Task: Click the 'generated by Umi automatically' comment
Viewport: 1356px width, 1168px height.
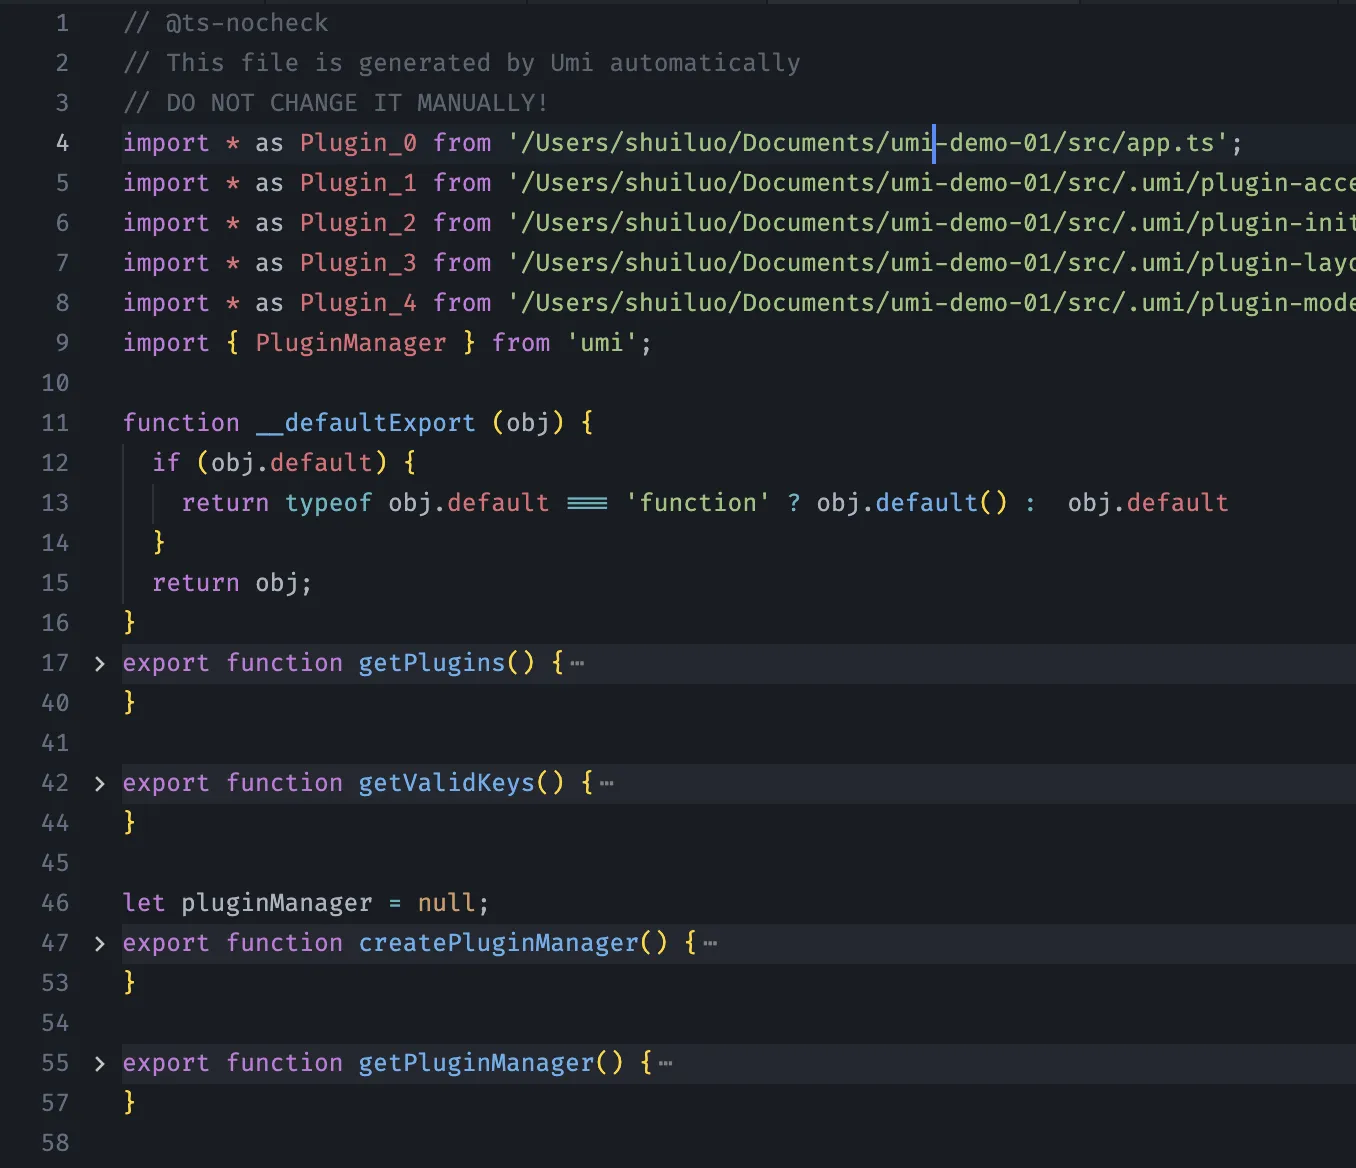Action: pos(580,63)
